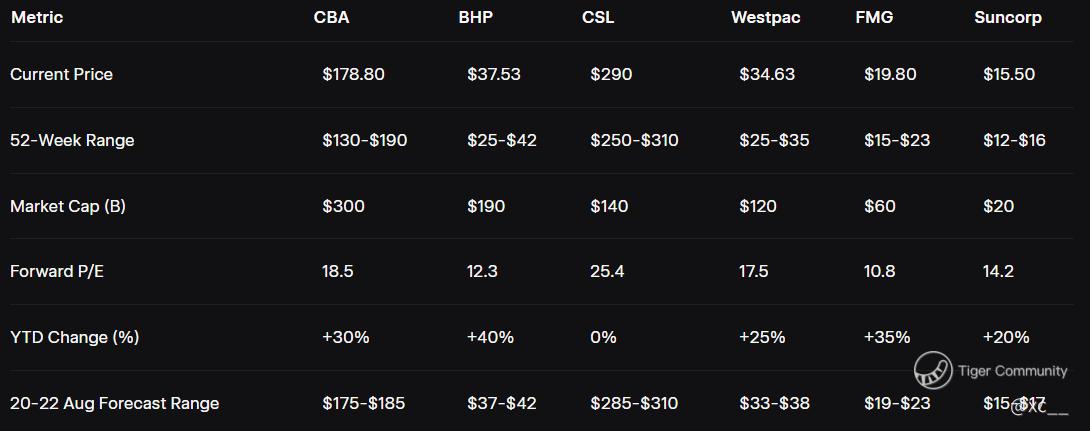Viewport: 1090px width, 431px height.
Task: Select the 52-Week Range row label
Action: pos(72,140)
